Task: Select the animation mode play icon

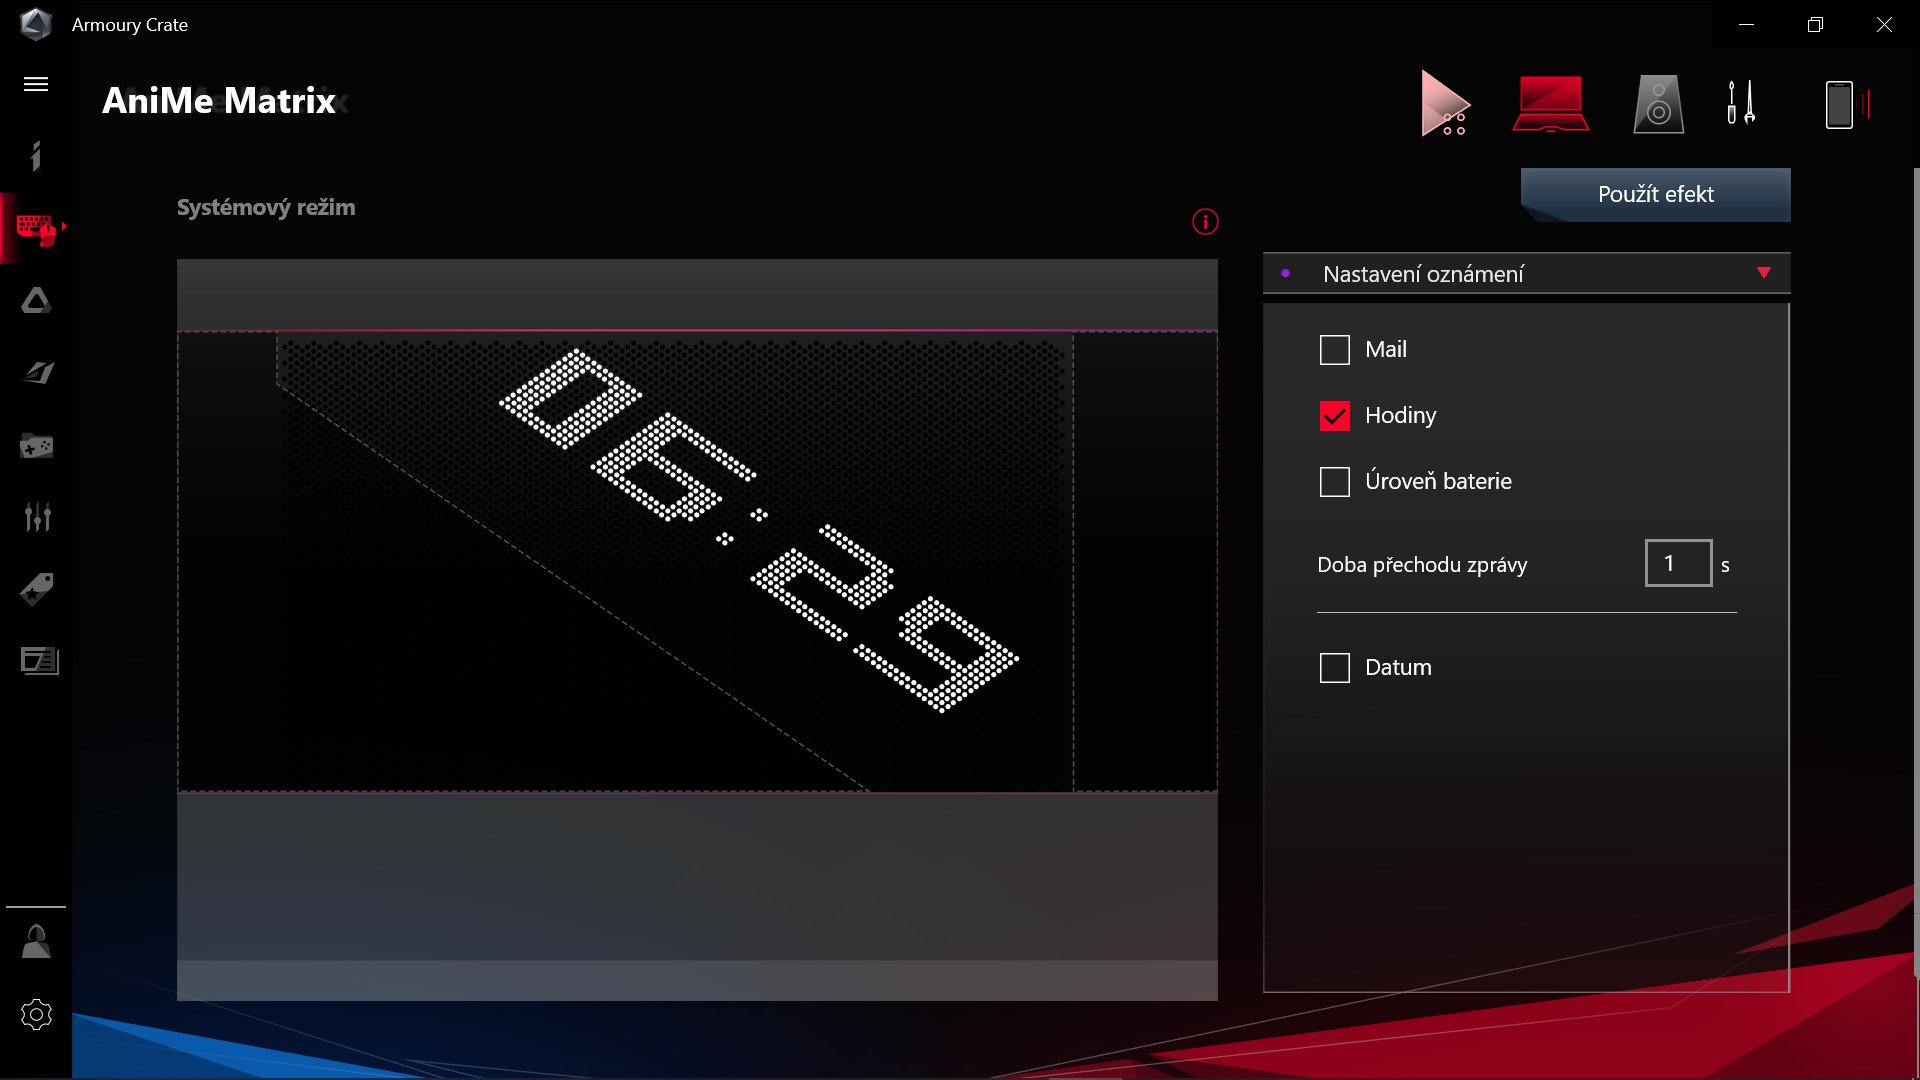Action: tap(1445, 102)
